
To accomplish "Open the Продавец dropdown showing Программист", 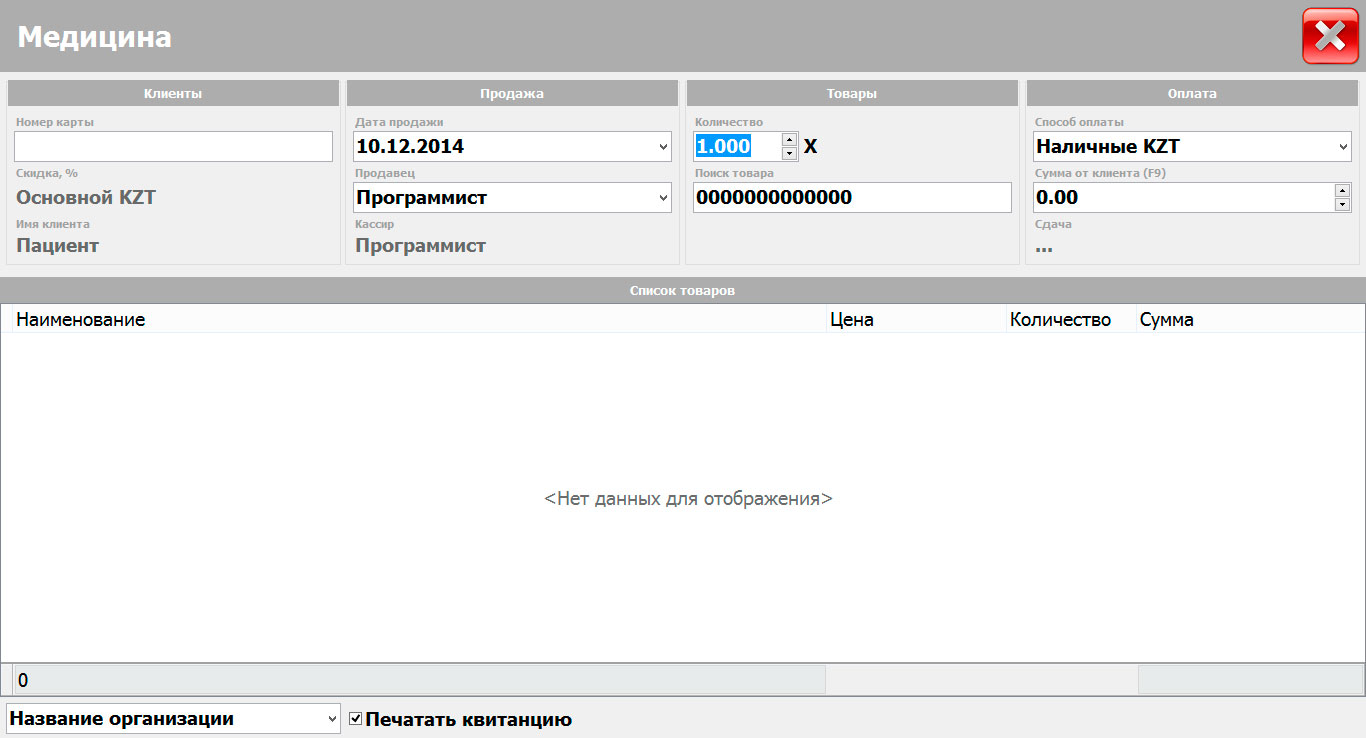I will [x=664, y=197].
